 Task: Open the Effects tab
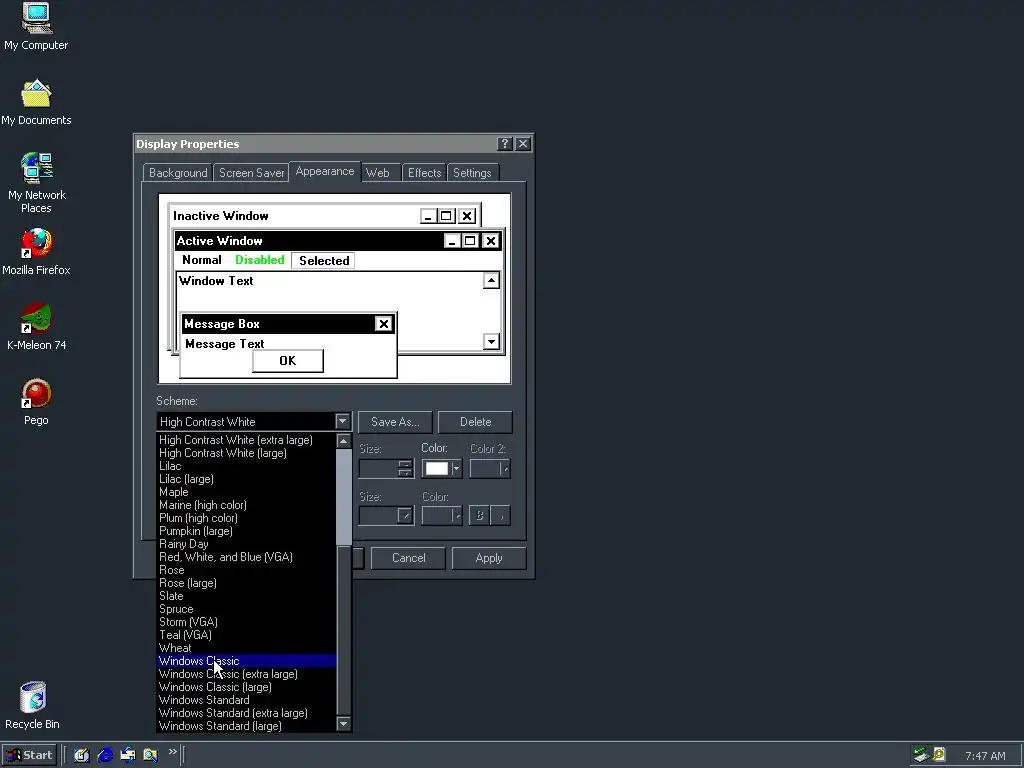click(x=424, y=172)
